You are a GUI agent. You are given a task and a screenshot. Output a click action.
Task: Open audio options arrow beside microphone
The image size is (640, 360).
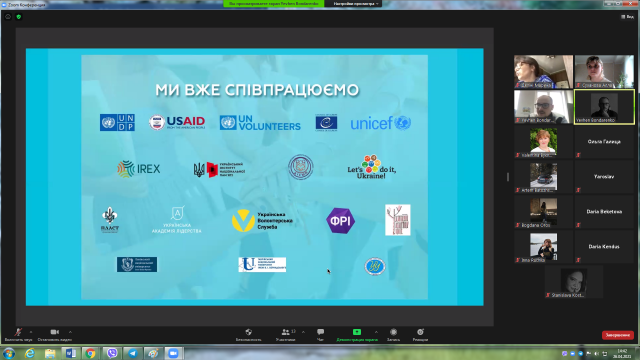coord(31,332)
